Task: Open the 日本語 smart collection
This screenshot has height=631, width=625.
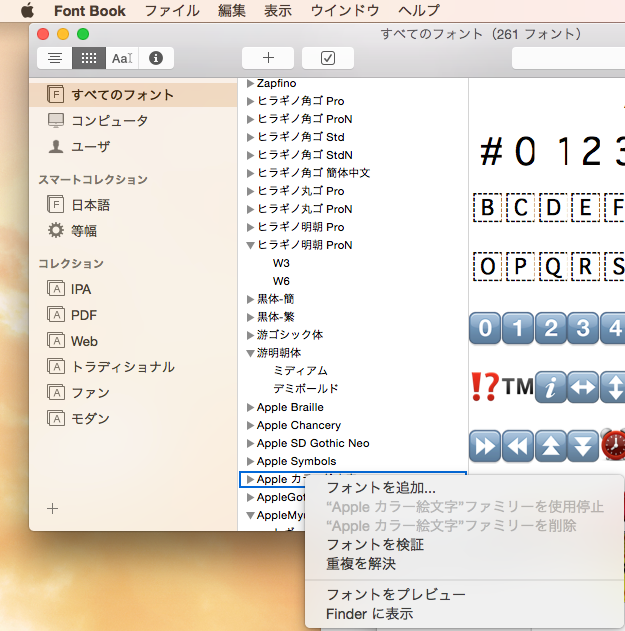Action: pos(133,205)
